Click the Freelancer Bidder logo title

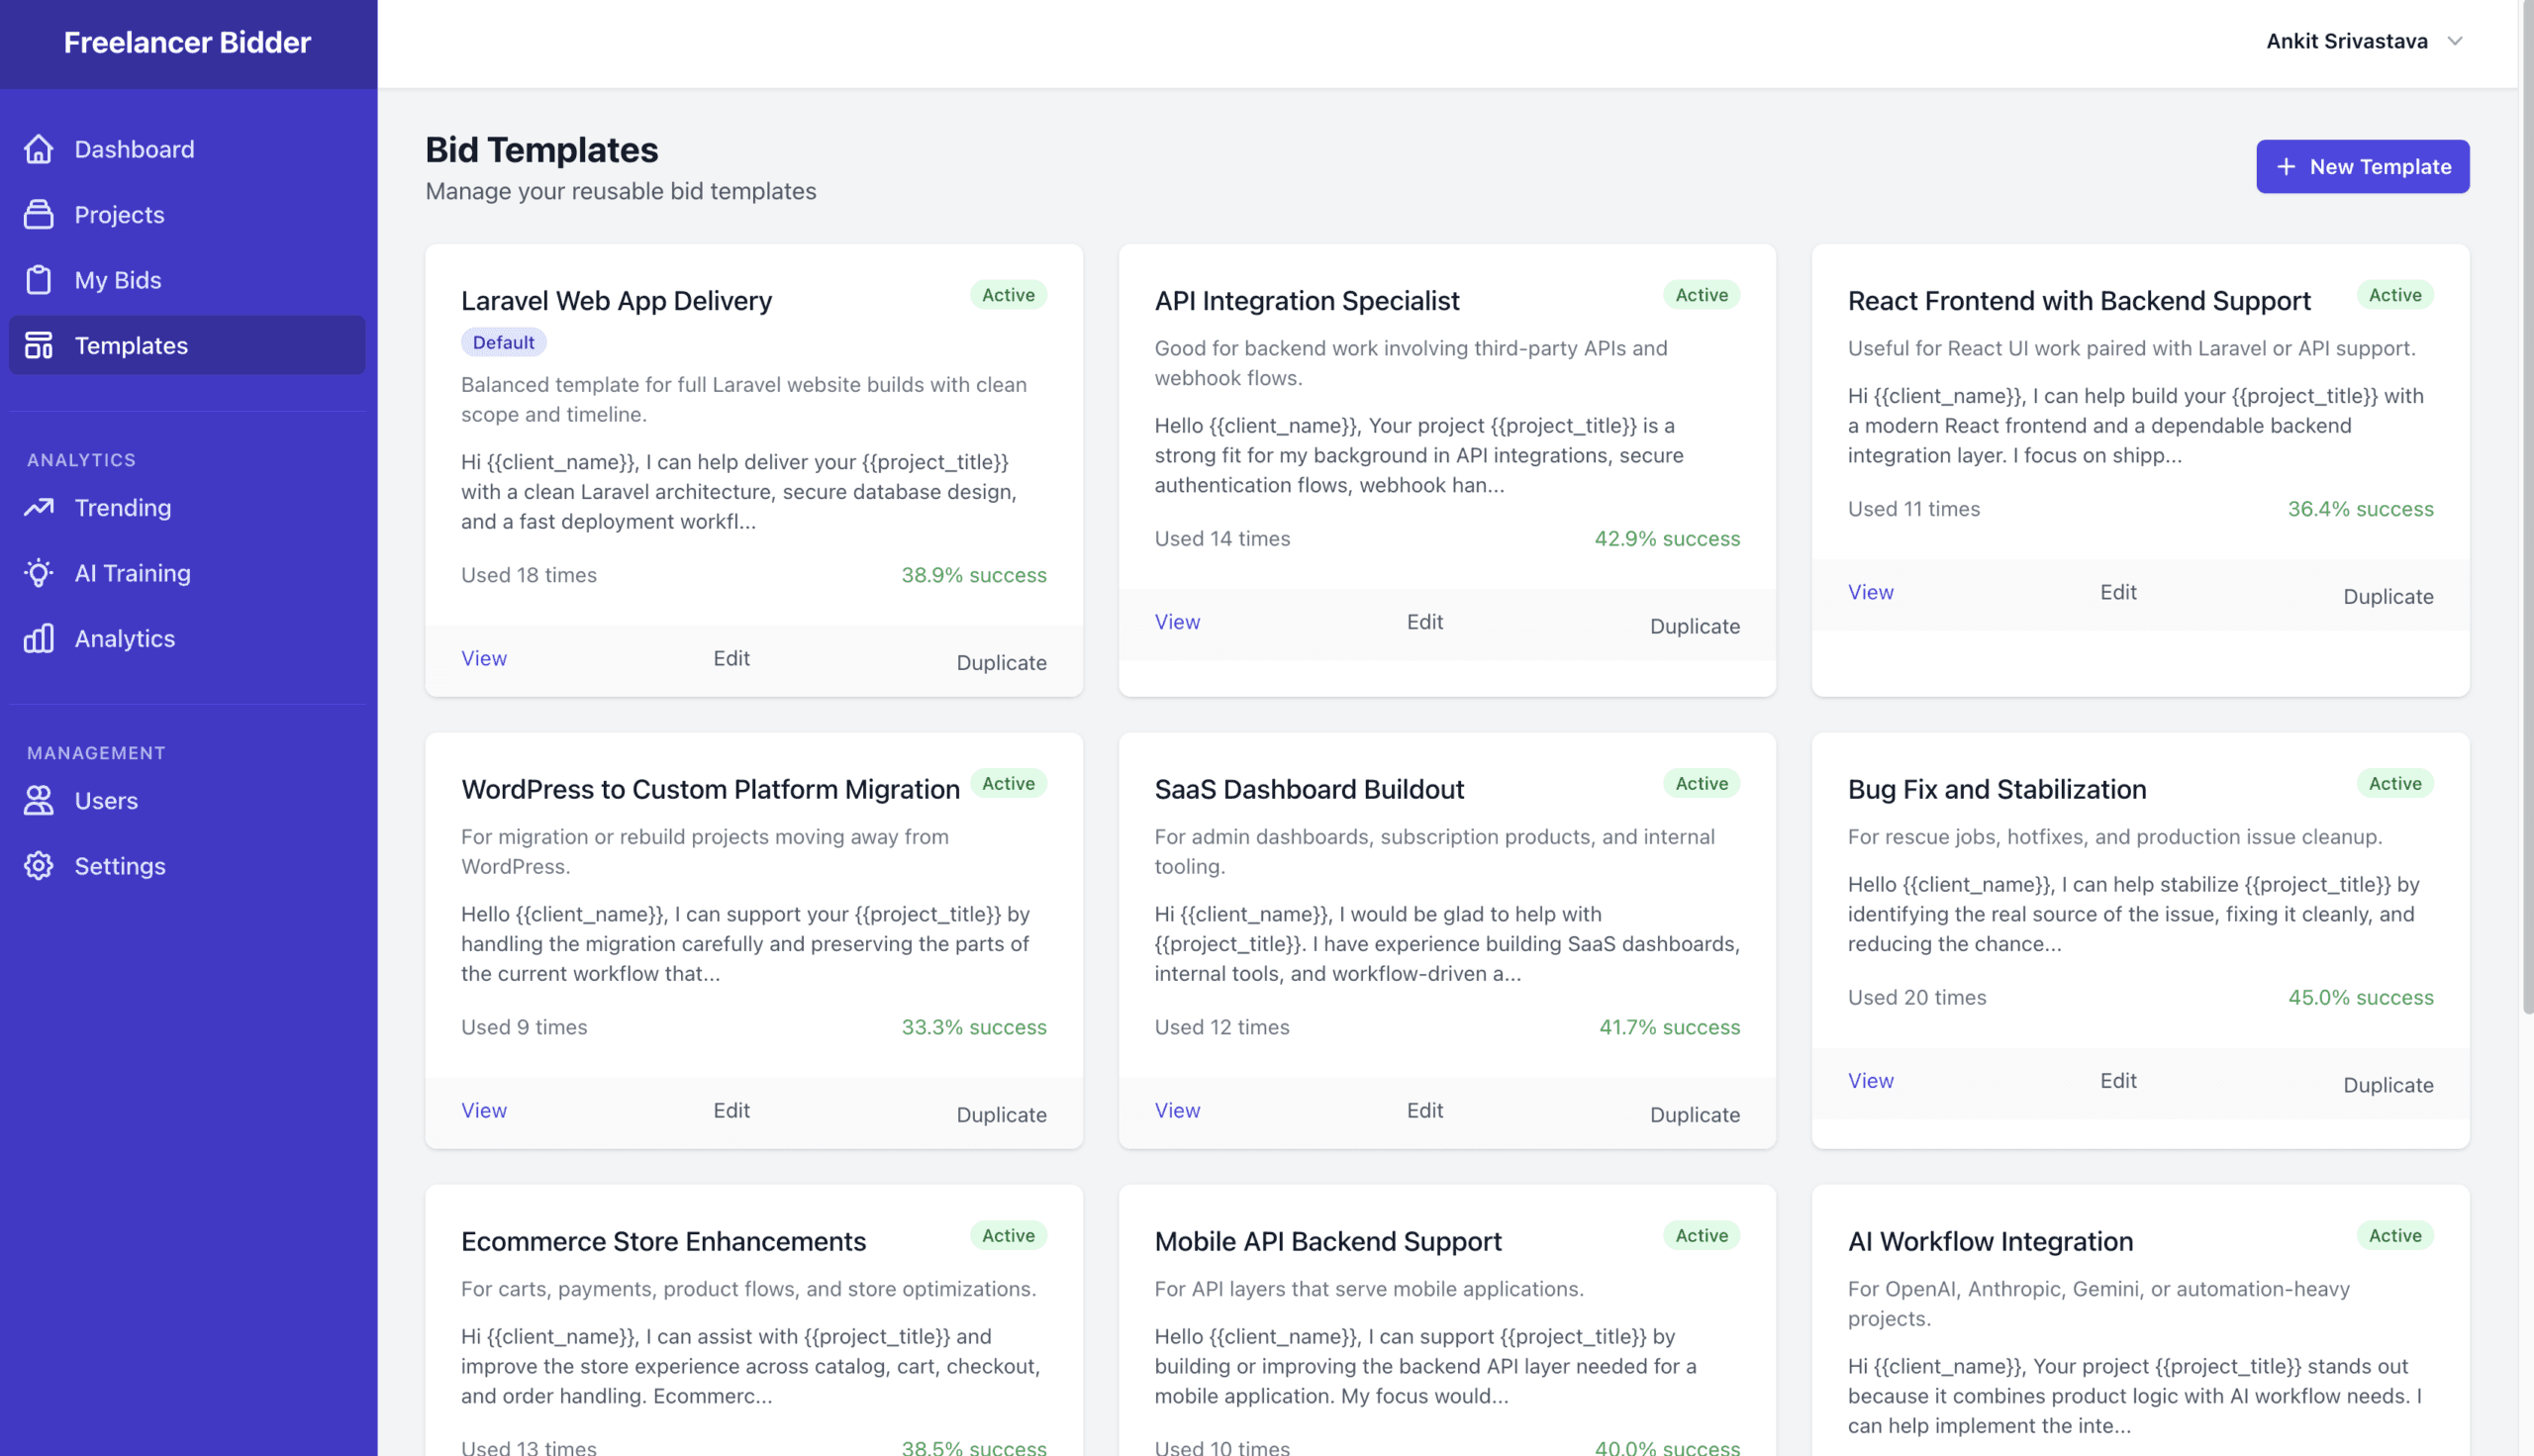click(x=187, y=42)
